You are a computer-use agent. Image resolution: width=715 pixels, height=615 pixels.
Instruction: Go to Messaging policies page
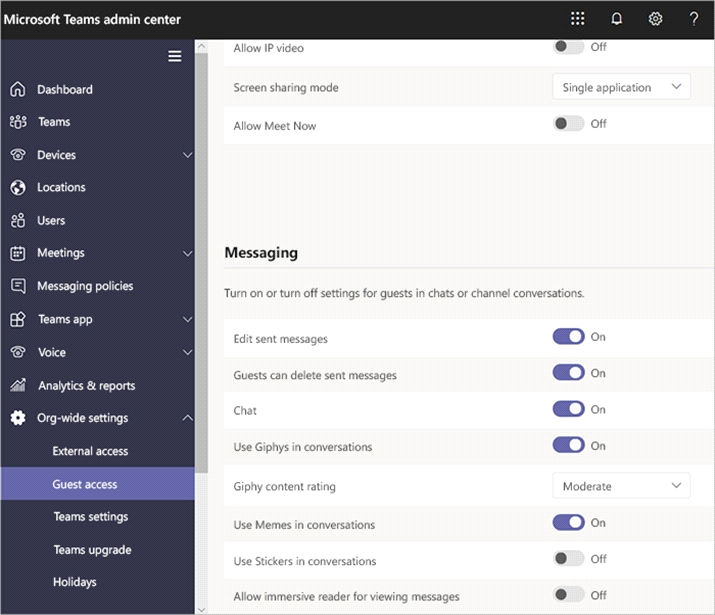point(85,286)
